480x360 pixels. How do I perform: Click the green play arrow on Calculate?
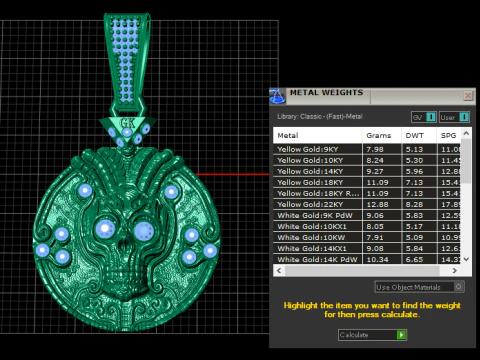click(x=401, y=335)
